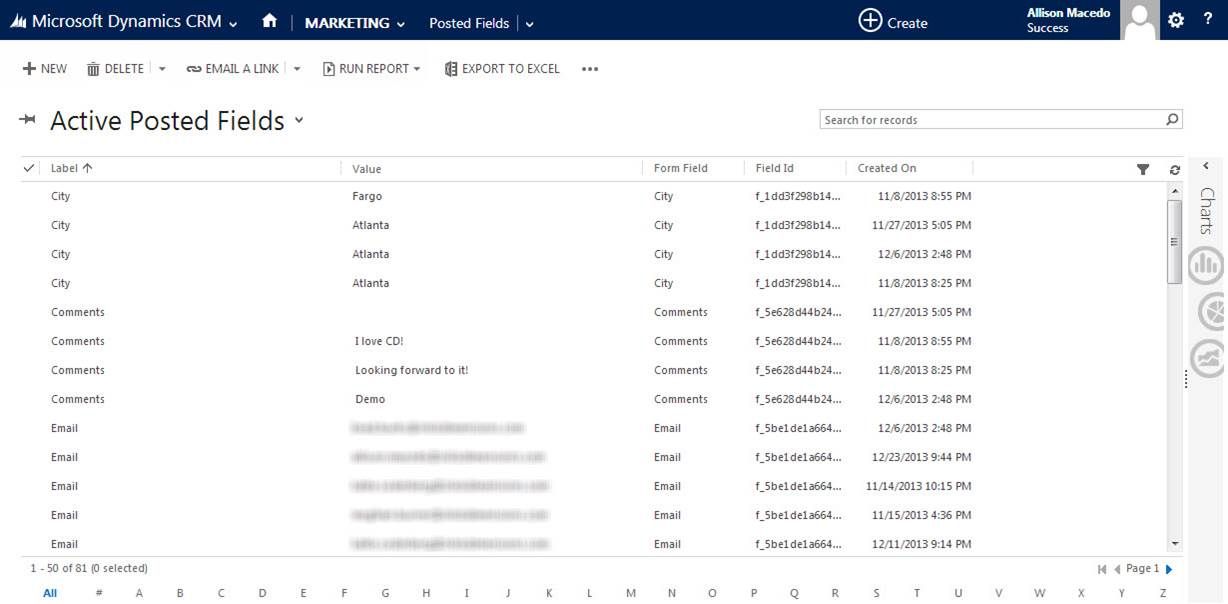Toggle the select-all checkmark in grid header
The image size is (1228, 604).
coord(29,168)
